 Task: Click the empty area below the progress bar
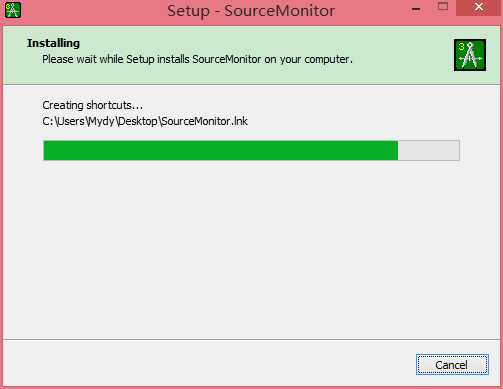coord(251,250)
